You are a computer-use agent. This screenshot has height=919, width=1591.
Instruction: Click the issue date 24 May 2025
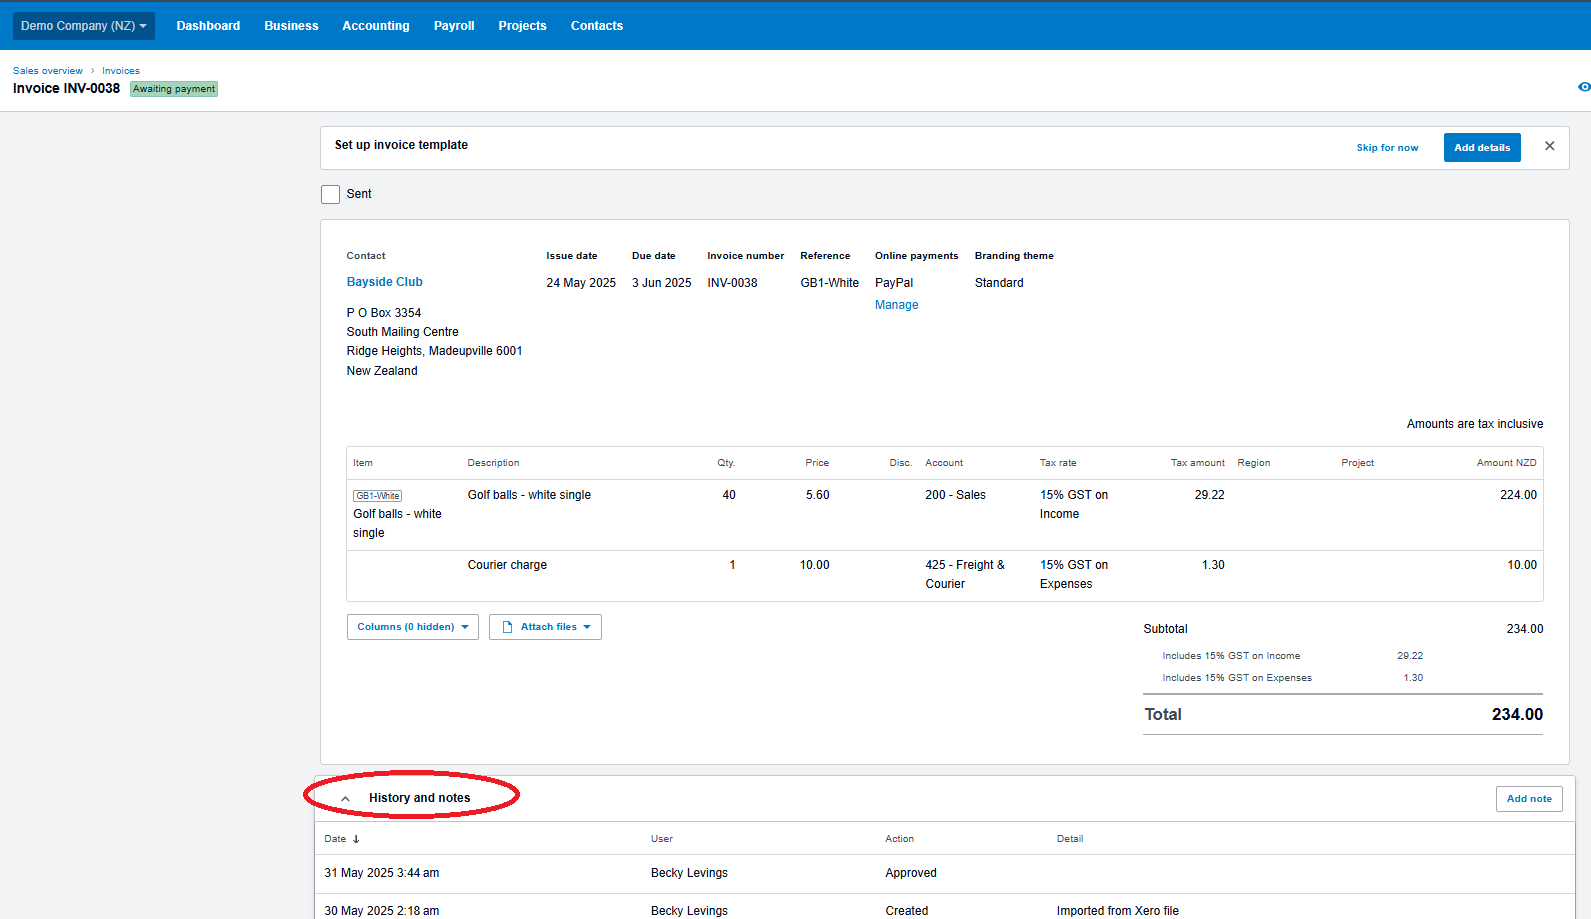tap(581, 283)
